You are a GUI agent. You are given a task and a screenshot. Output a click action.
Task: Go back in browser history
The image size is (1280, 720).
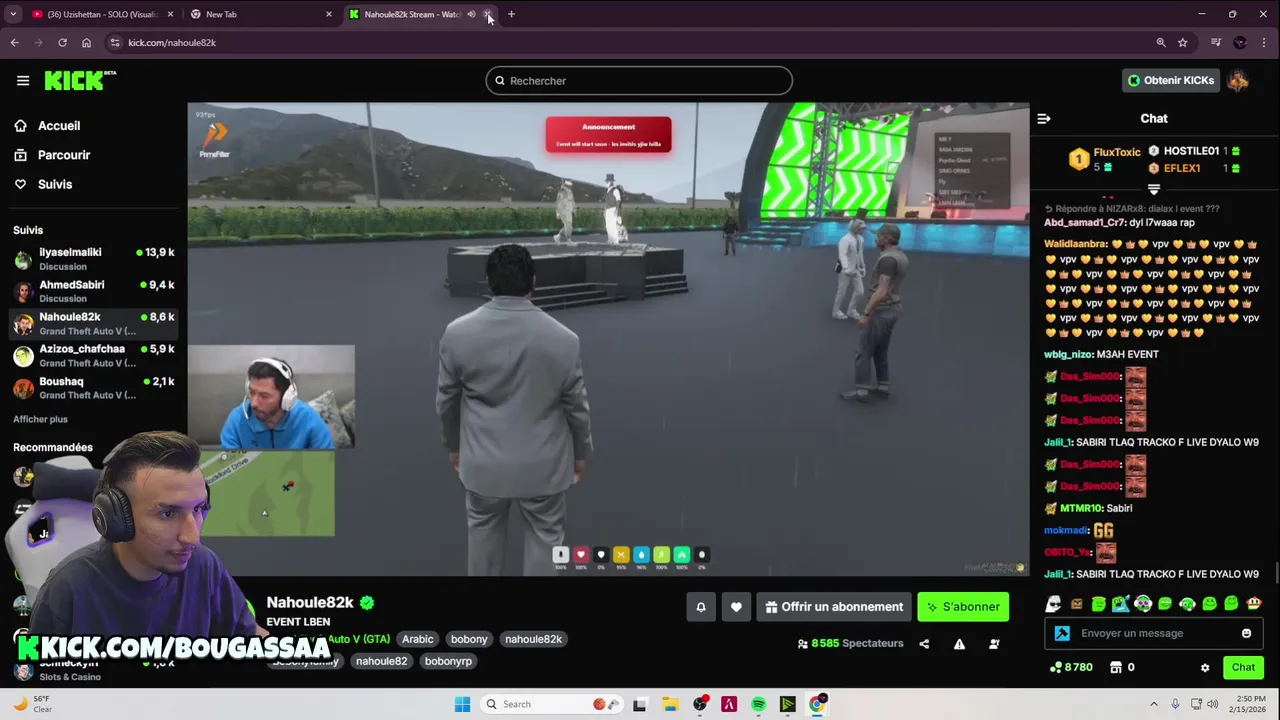click(x=14, y=43)
